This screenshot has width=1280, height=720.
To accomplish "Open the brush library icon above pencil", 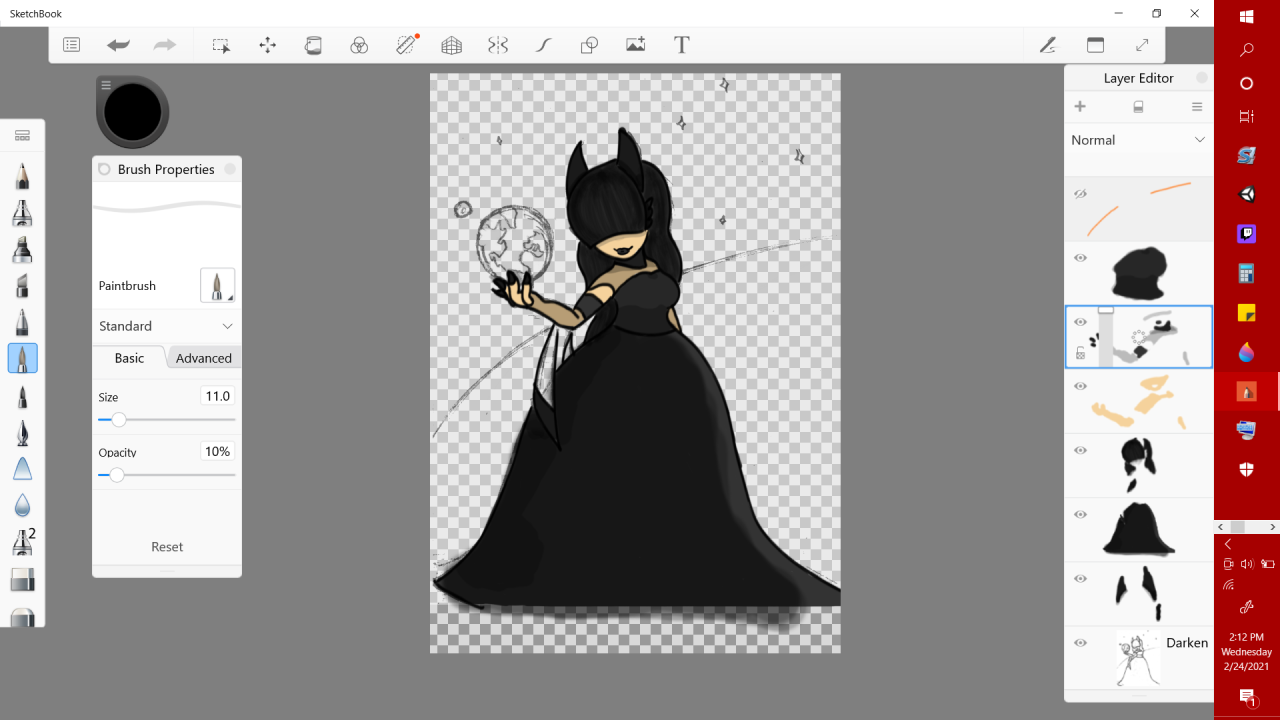I will point(22,136).
